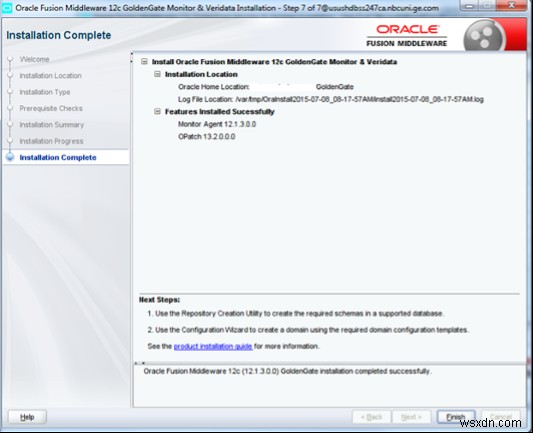533x433 pixels.
Task: Click the Repository Creation Utility step text
Action: pos(295,313)
